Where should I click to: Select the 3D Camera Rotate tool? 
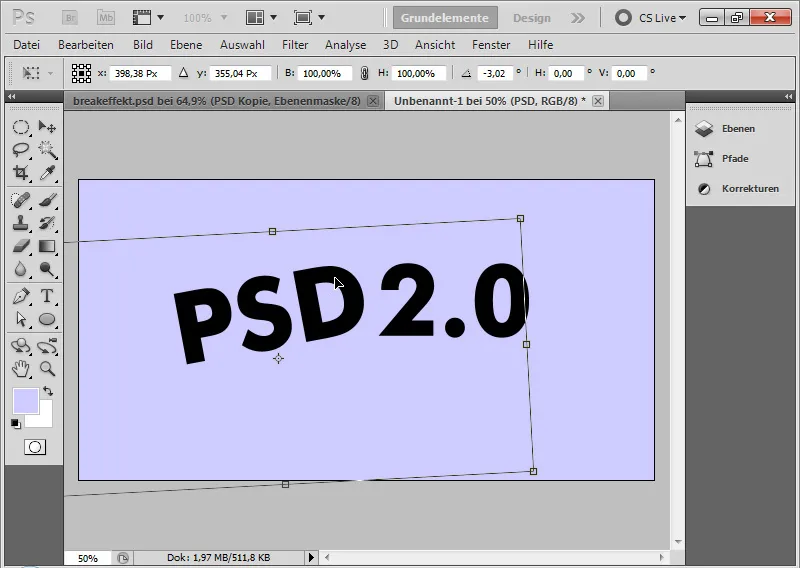(47, 346)
